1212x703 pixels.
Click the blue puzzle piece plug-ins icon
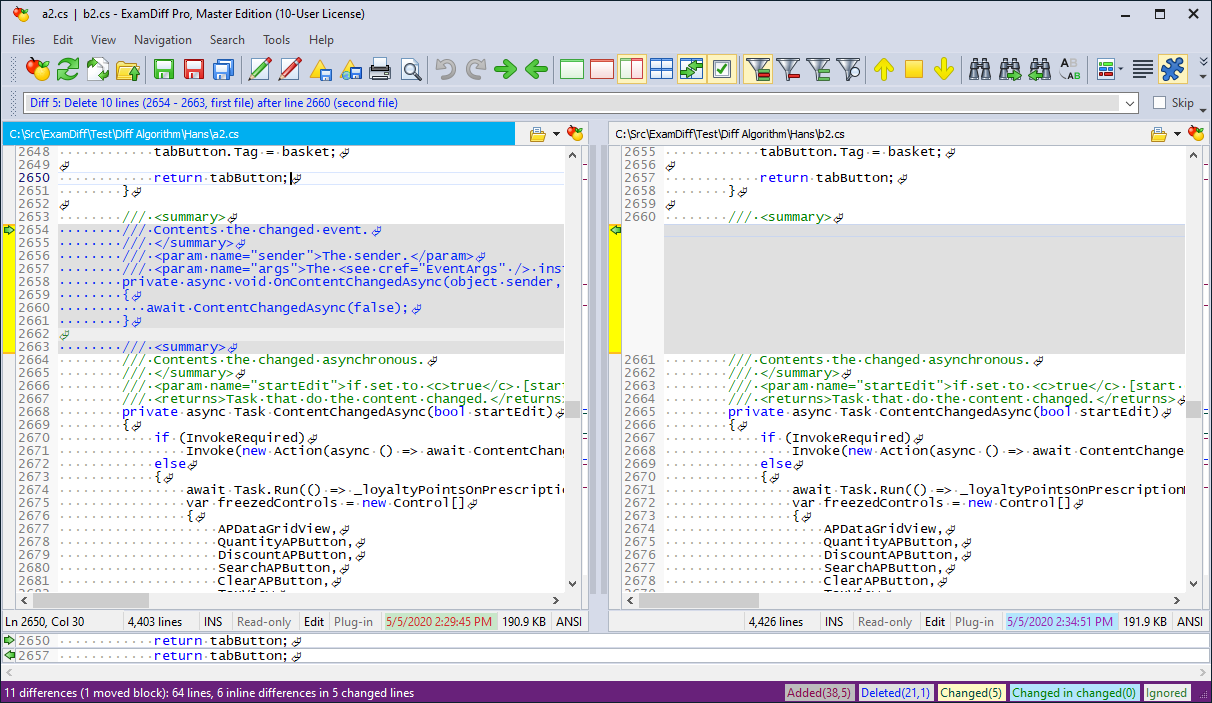(1173, 69)
